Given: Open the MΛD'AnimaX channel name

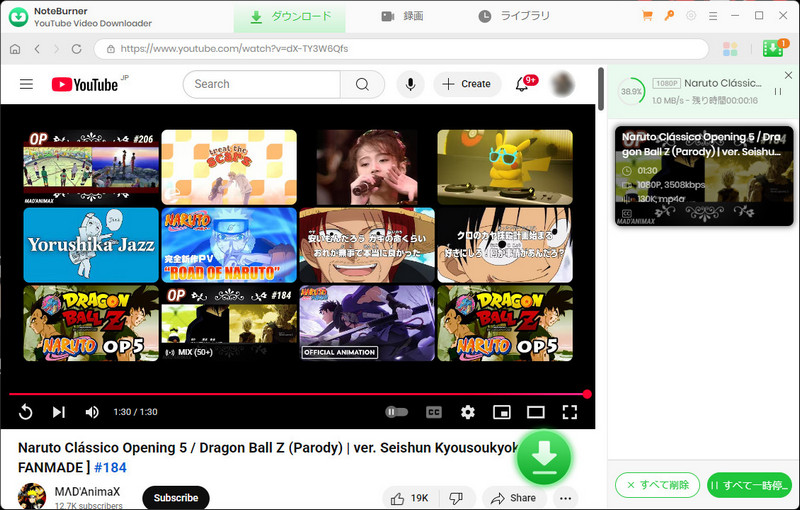Looking at the screenshot, I should coord(87,492).
